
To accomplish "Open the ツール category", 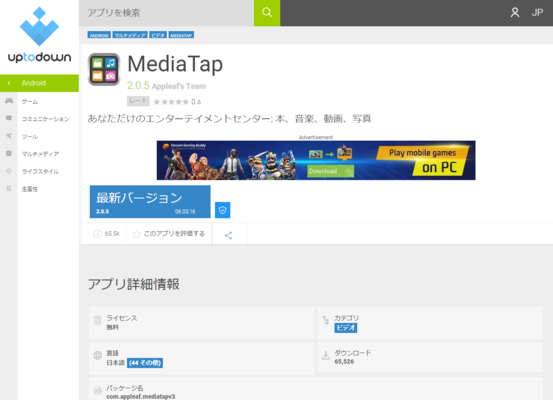I will click(x=30, y=137).
